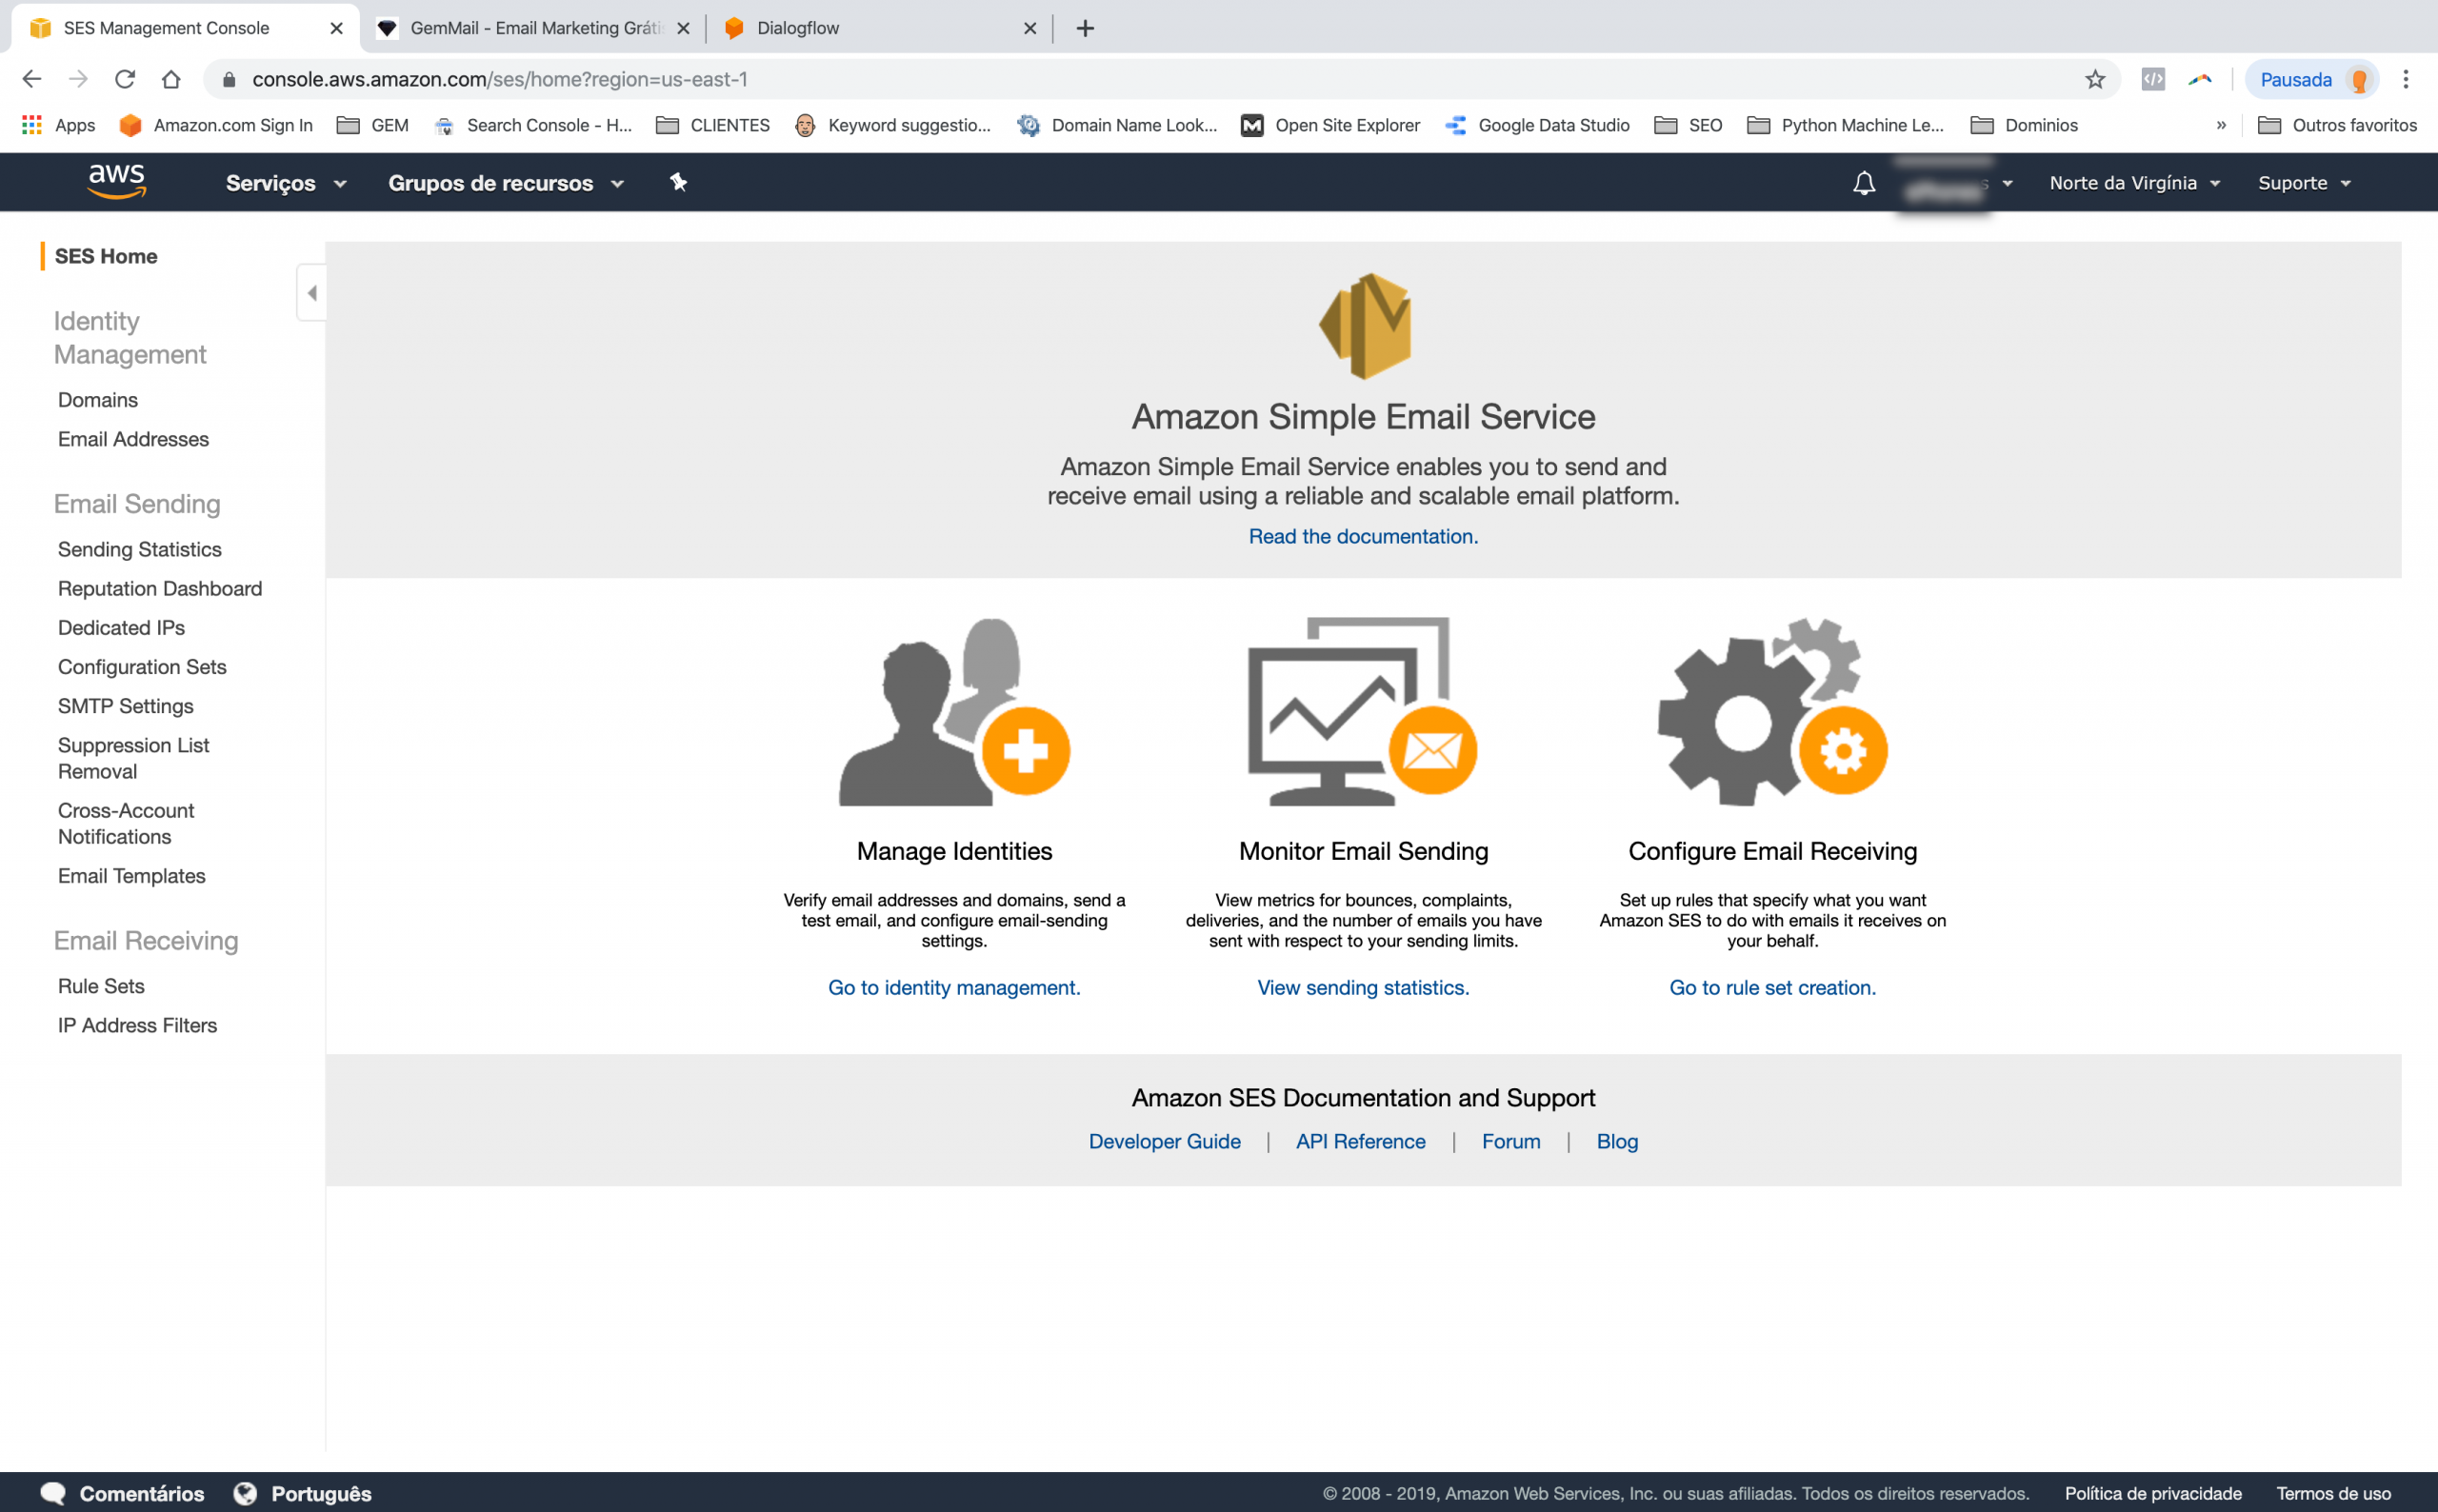The width and height of the screenshot is (2438, 1512).
Task: Click Read the documentation link
Action: click(x=1364, y=535)
